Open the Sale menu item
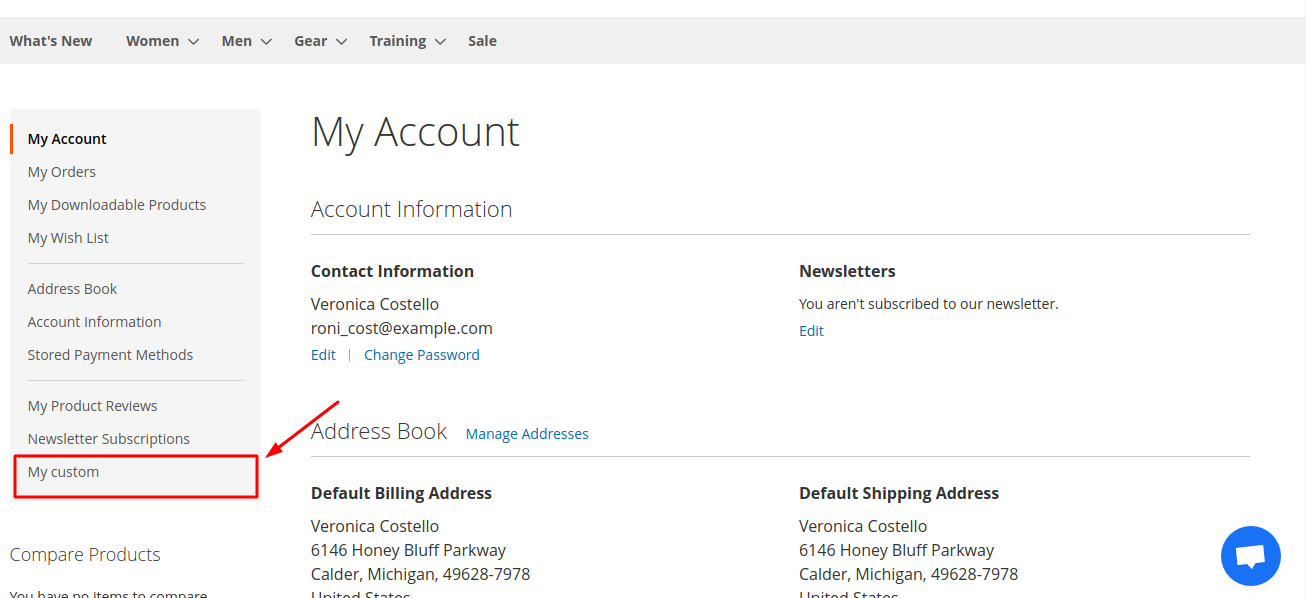This screenshot has height=598, width=1306. (482, 40)
